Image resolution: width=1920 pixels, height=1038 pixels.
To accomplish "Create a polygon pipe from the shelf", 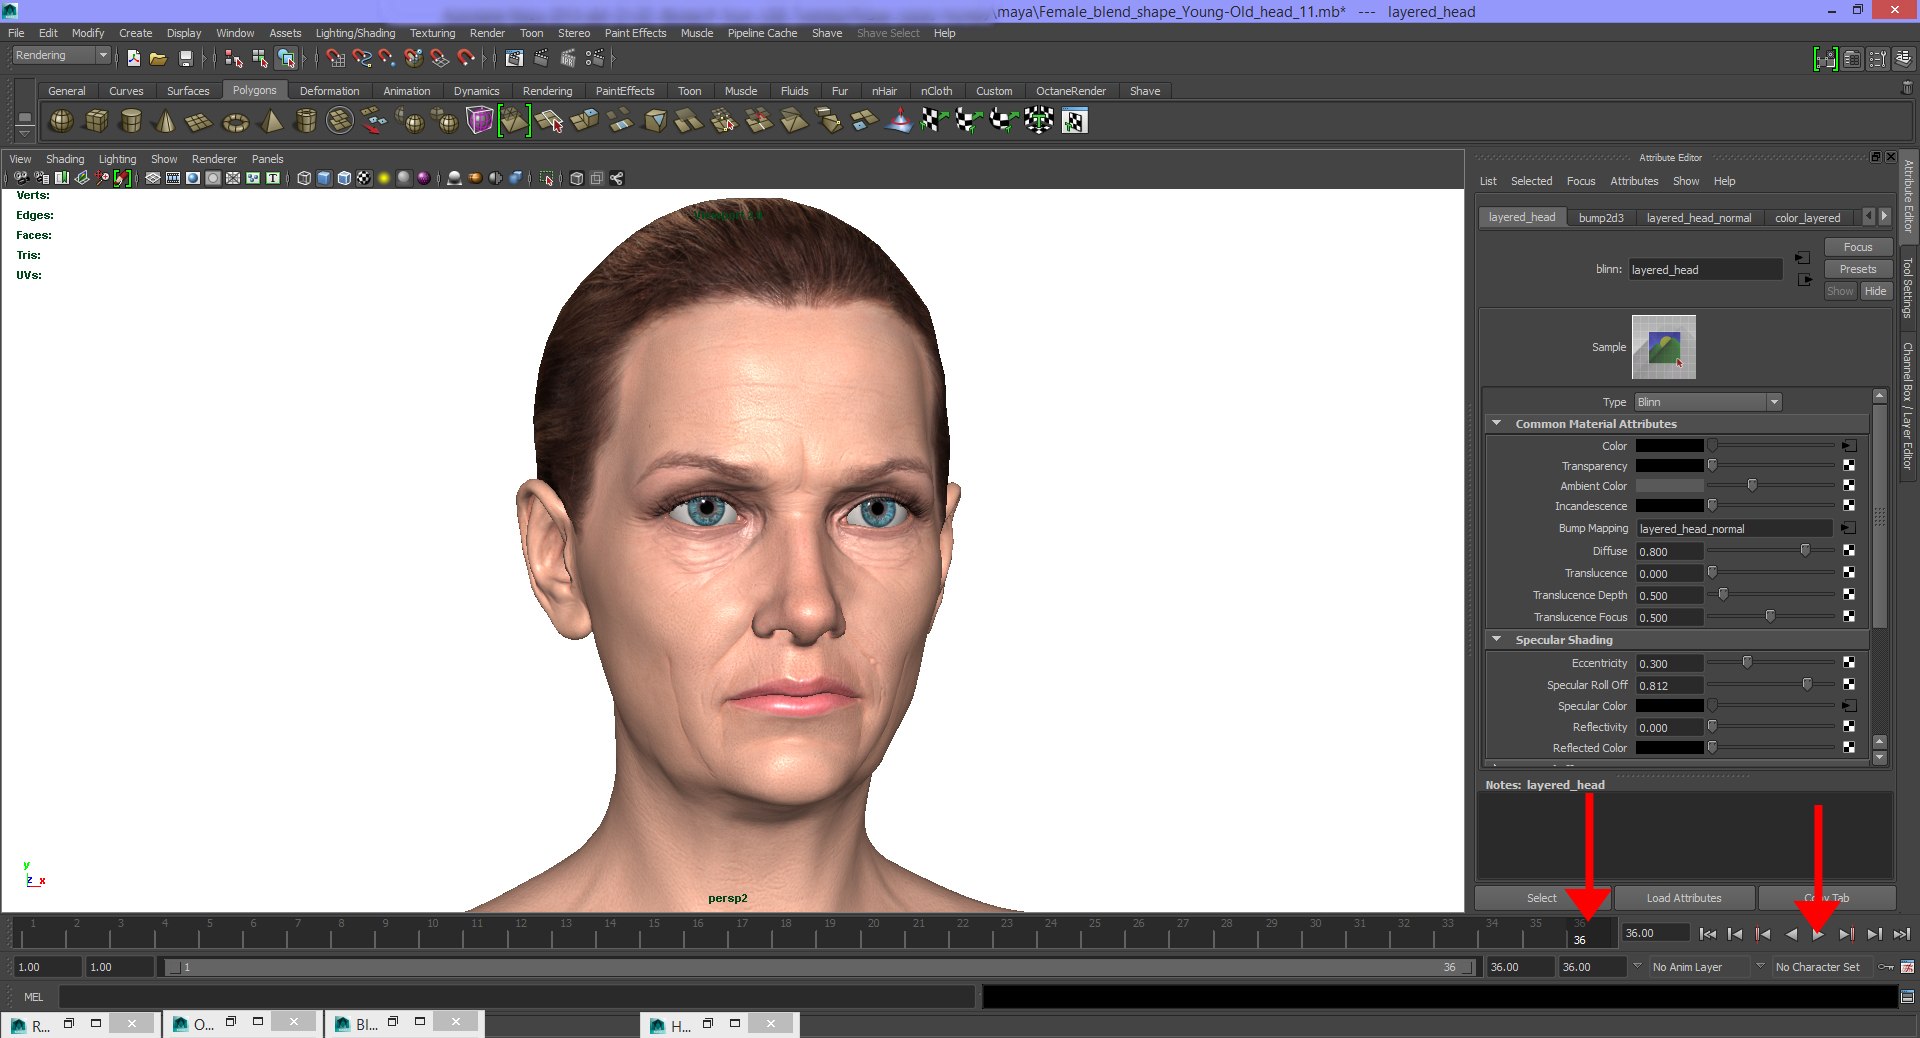I will click(x=306, y=121).
